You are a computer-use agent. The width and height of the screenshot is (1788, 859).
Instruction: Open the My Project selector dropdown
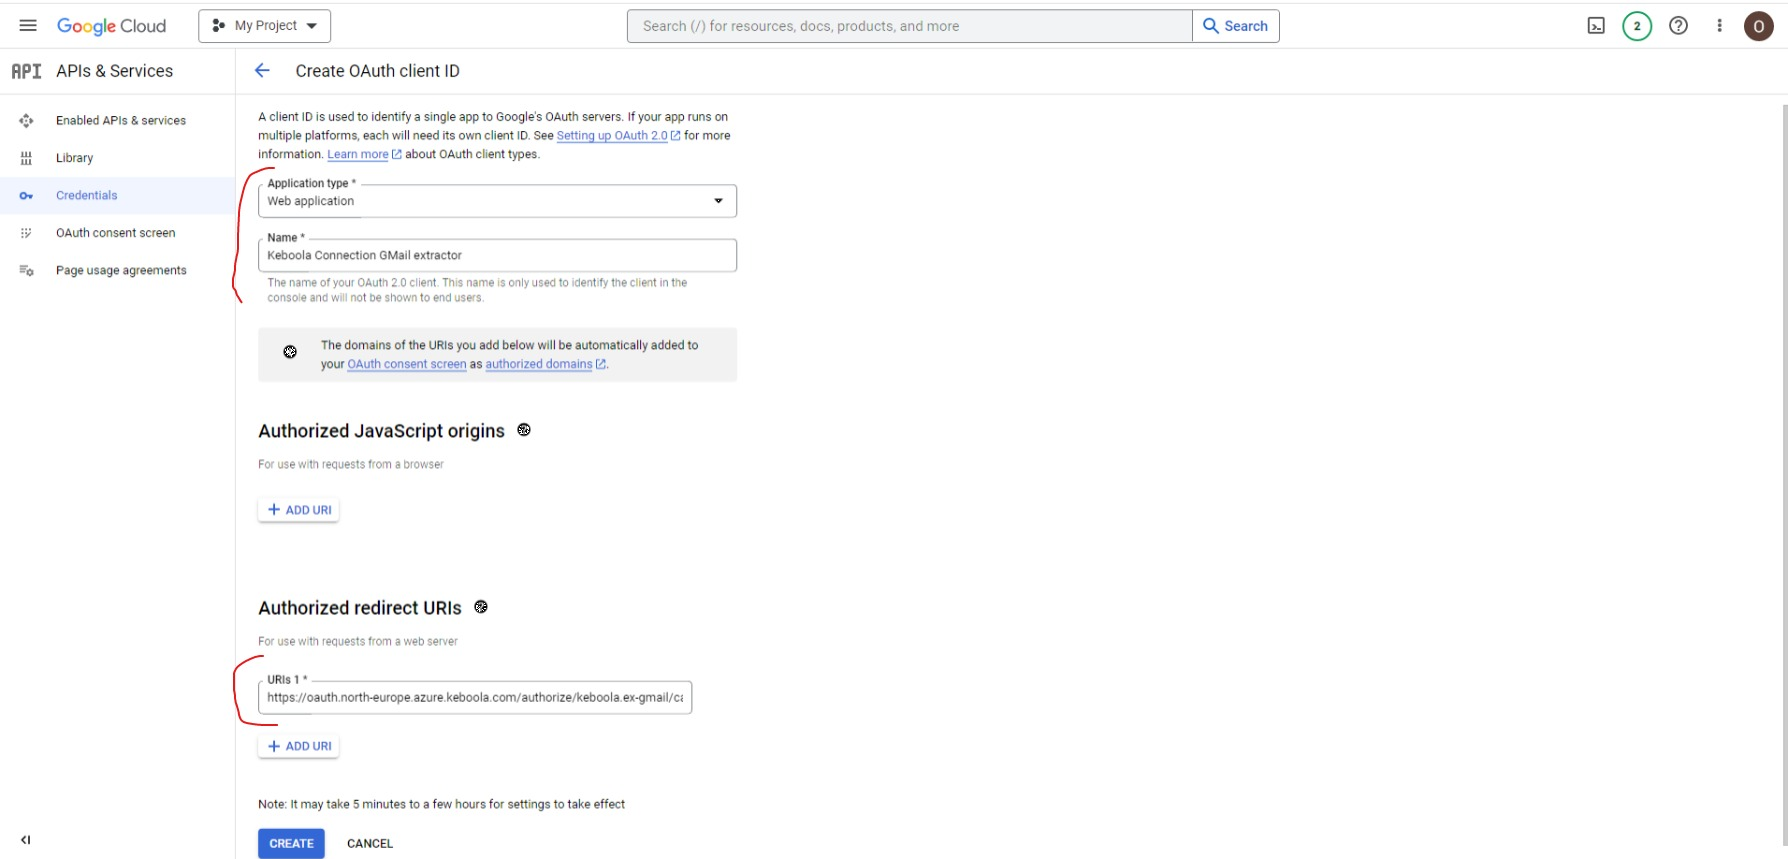[x=264, y=26]
